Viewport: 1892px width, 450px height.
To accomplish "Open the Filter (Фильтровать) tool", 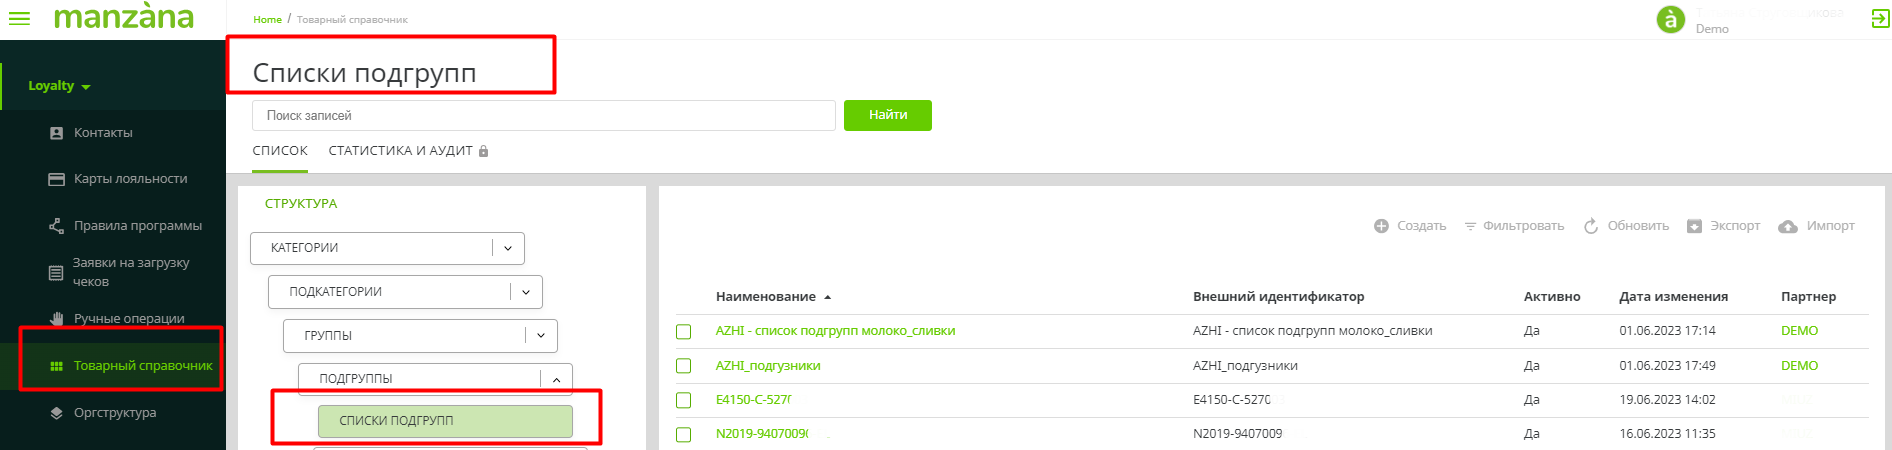I will 1514,226.
